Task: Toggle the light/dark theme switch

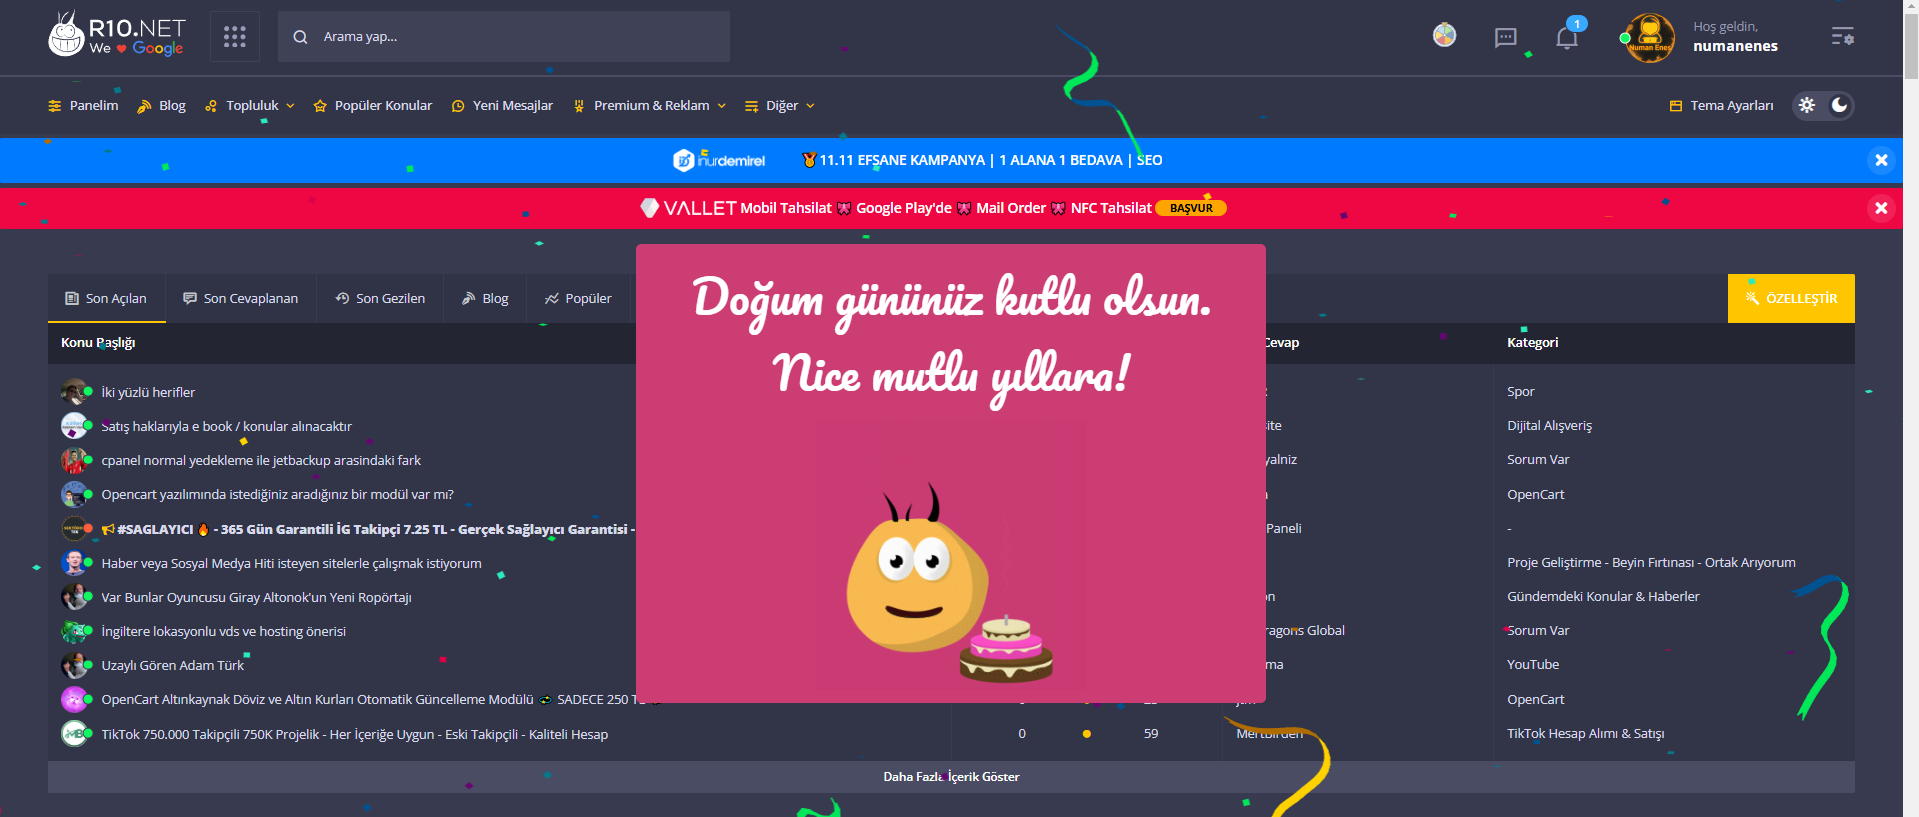Action: tap(1823, 105)
